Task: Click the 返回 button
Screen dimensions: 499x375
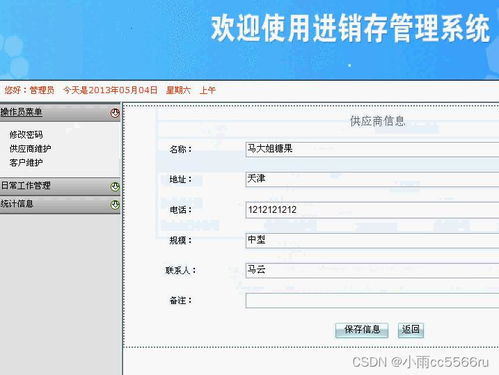Action: (x=411, y=330)
